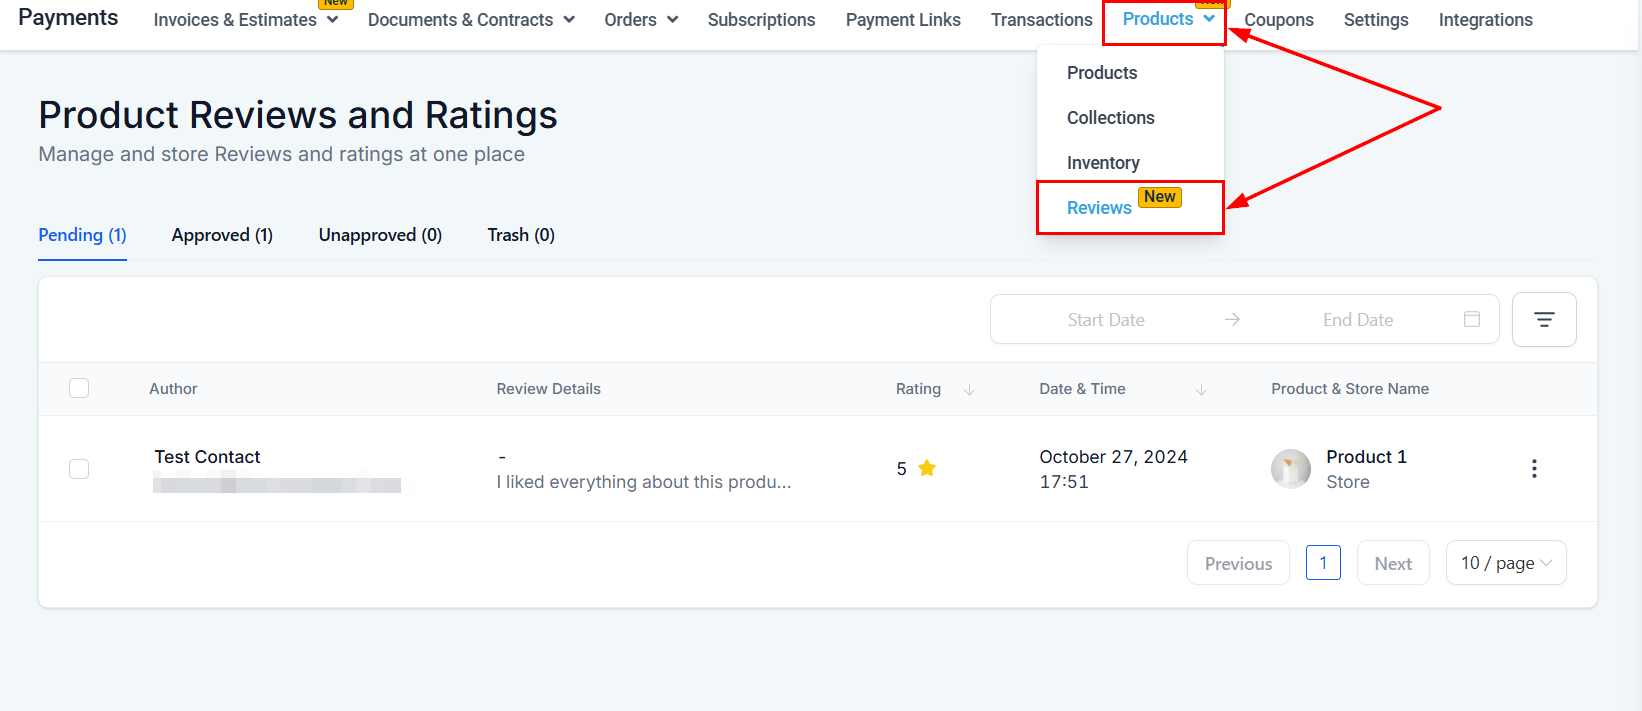The height and width of the screenshot is (711, 1642).
Task: Select Reviews in the dropdown menu
Action: click(1099, 208)
